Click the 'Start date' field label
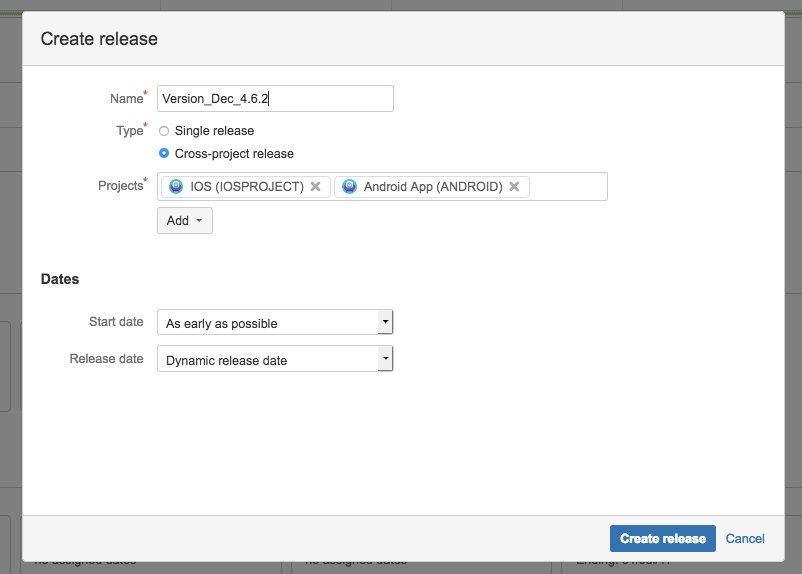Viewport: 802px width, 574px height. (x=116, y=321)
